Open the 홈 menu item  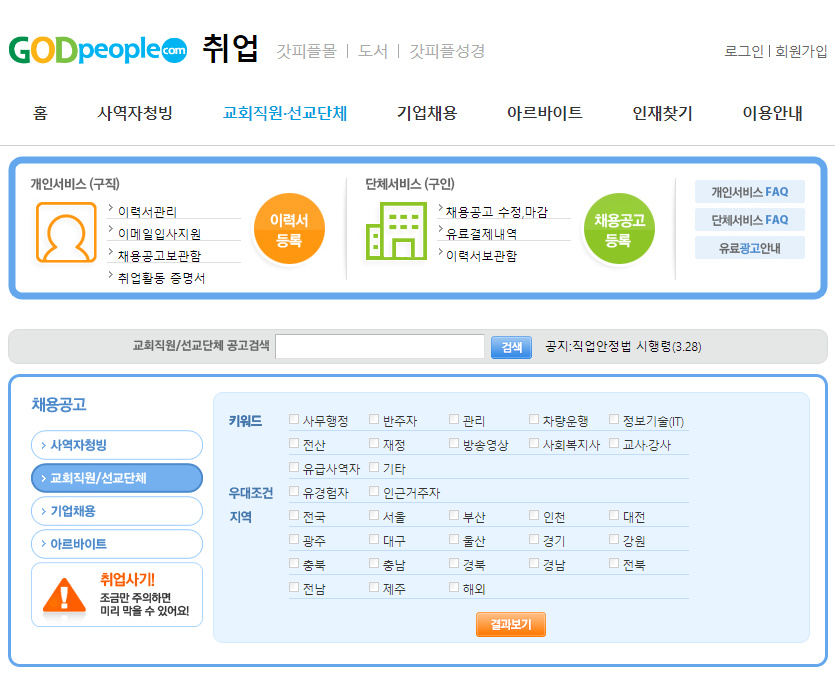(40, 113)
